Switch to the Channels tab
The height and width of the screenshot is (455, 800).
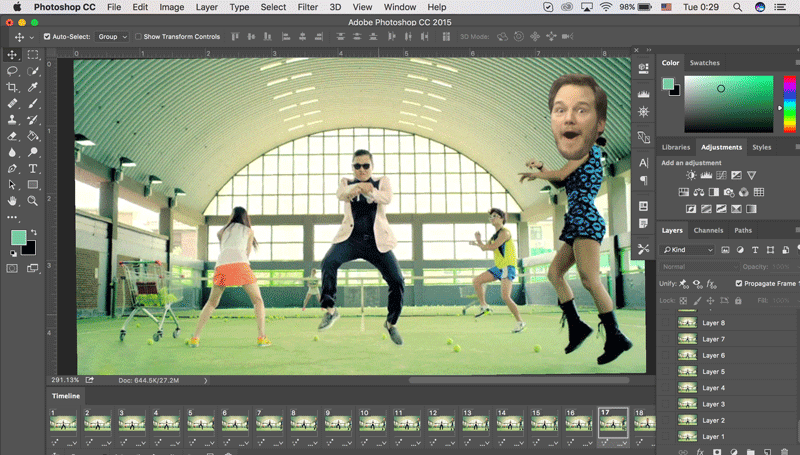708,231
